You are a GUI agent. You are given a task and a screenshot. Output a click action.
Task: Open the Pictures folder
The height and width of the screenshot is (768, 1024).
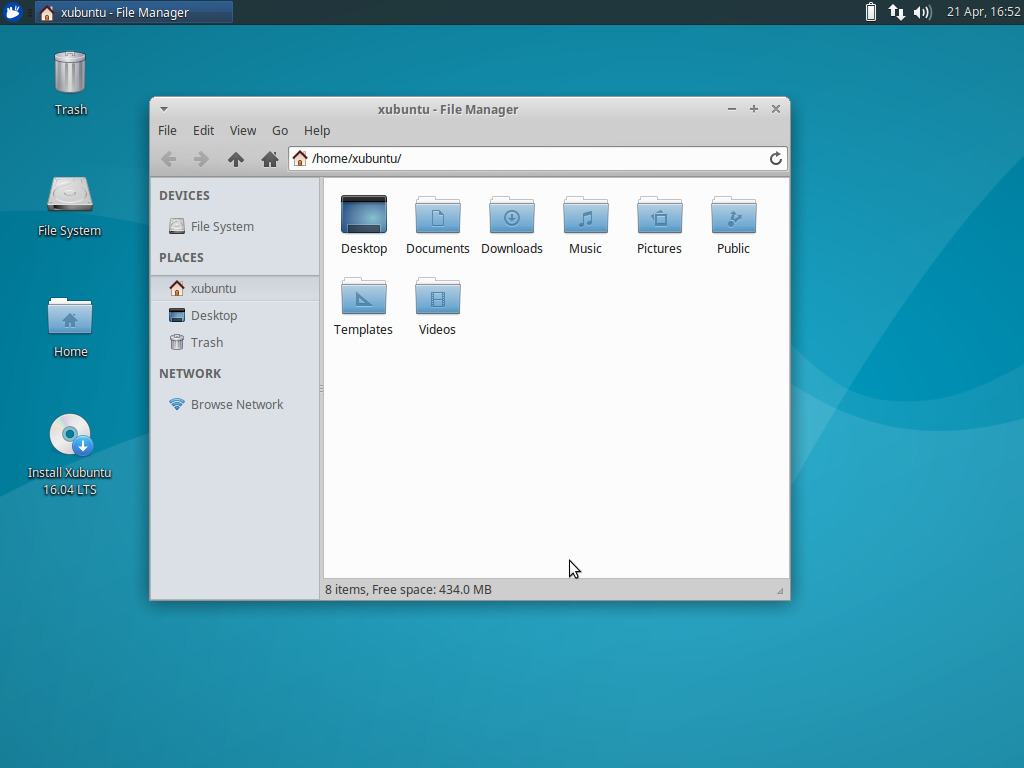[659, 215]
